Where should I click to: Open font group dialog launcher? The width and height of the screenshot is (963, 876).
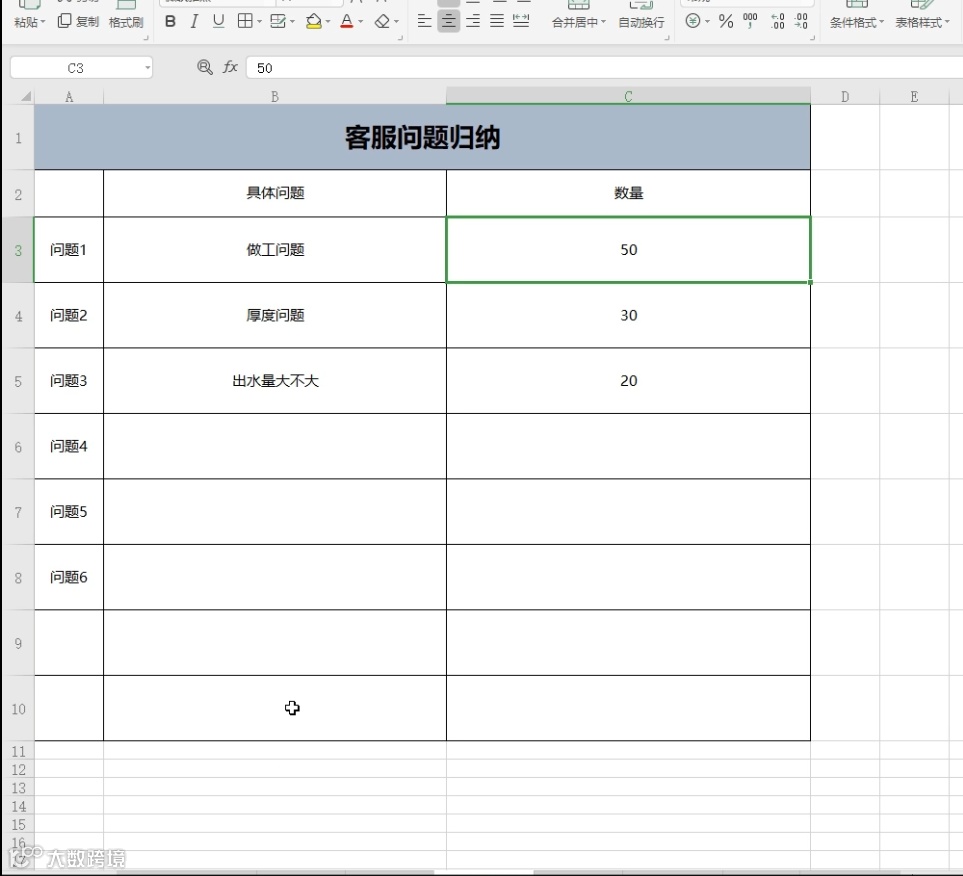point(400,38)
